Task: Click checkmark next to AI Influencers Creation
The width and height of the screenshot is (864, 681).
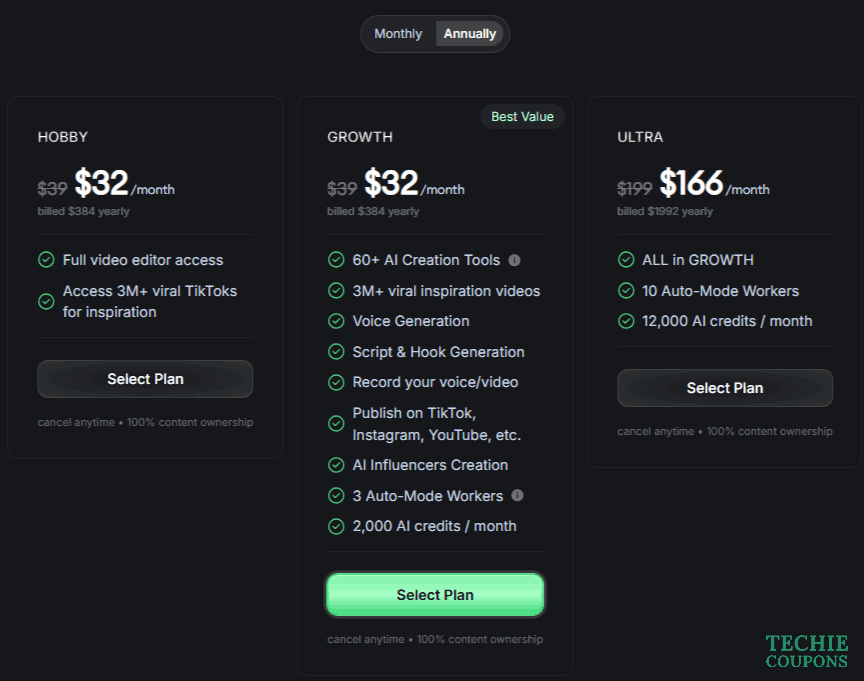Action: point(336,465)
